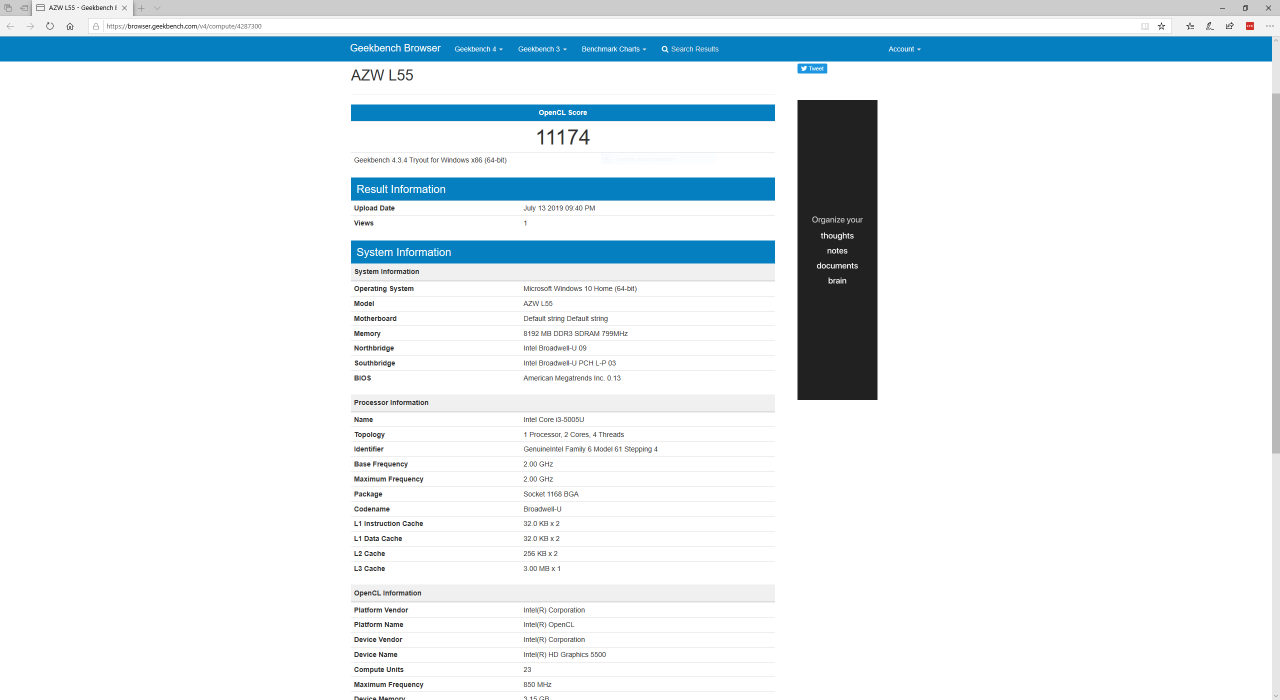Click the browser Back arrow
Image resolution: width=1280 pixels, height=700 pixels.
(x=10, y=26)
